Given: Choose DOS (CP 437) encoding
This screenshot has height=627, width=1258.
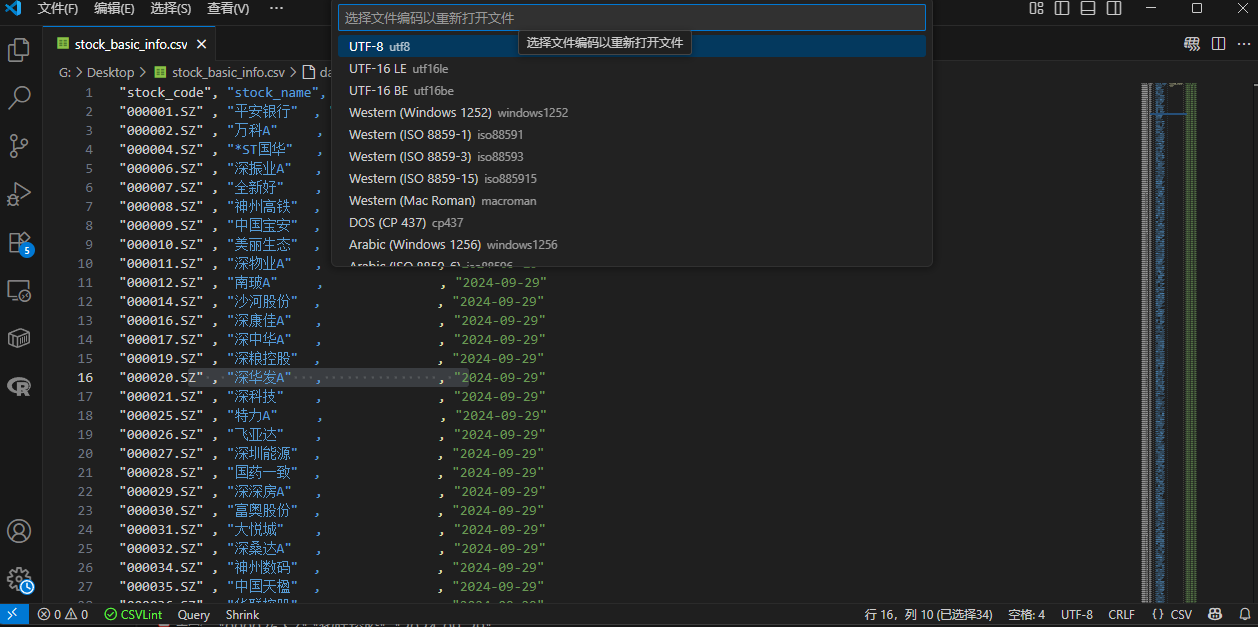Looking at the screenshot, I should click(x=632, y=222).
